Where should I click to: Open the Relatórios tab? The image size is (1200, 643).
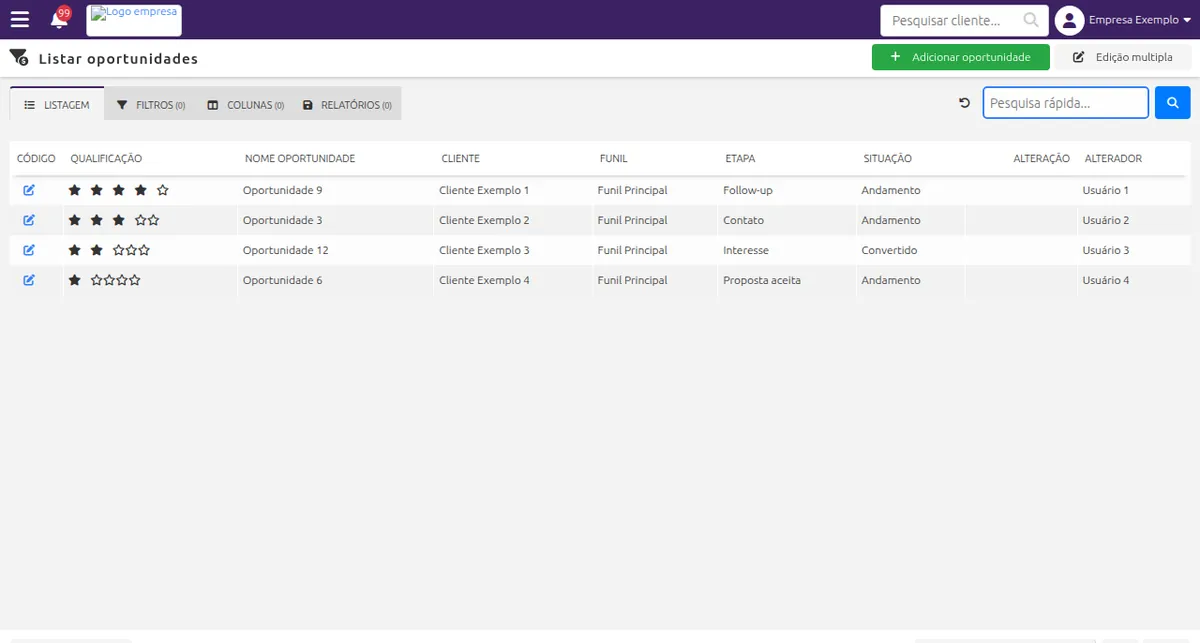pyautogui.click(x=346, y=105)
